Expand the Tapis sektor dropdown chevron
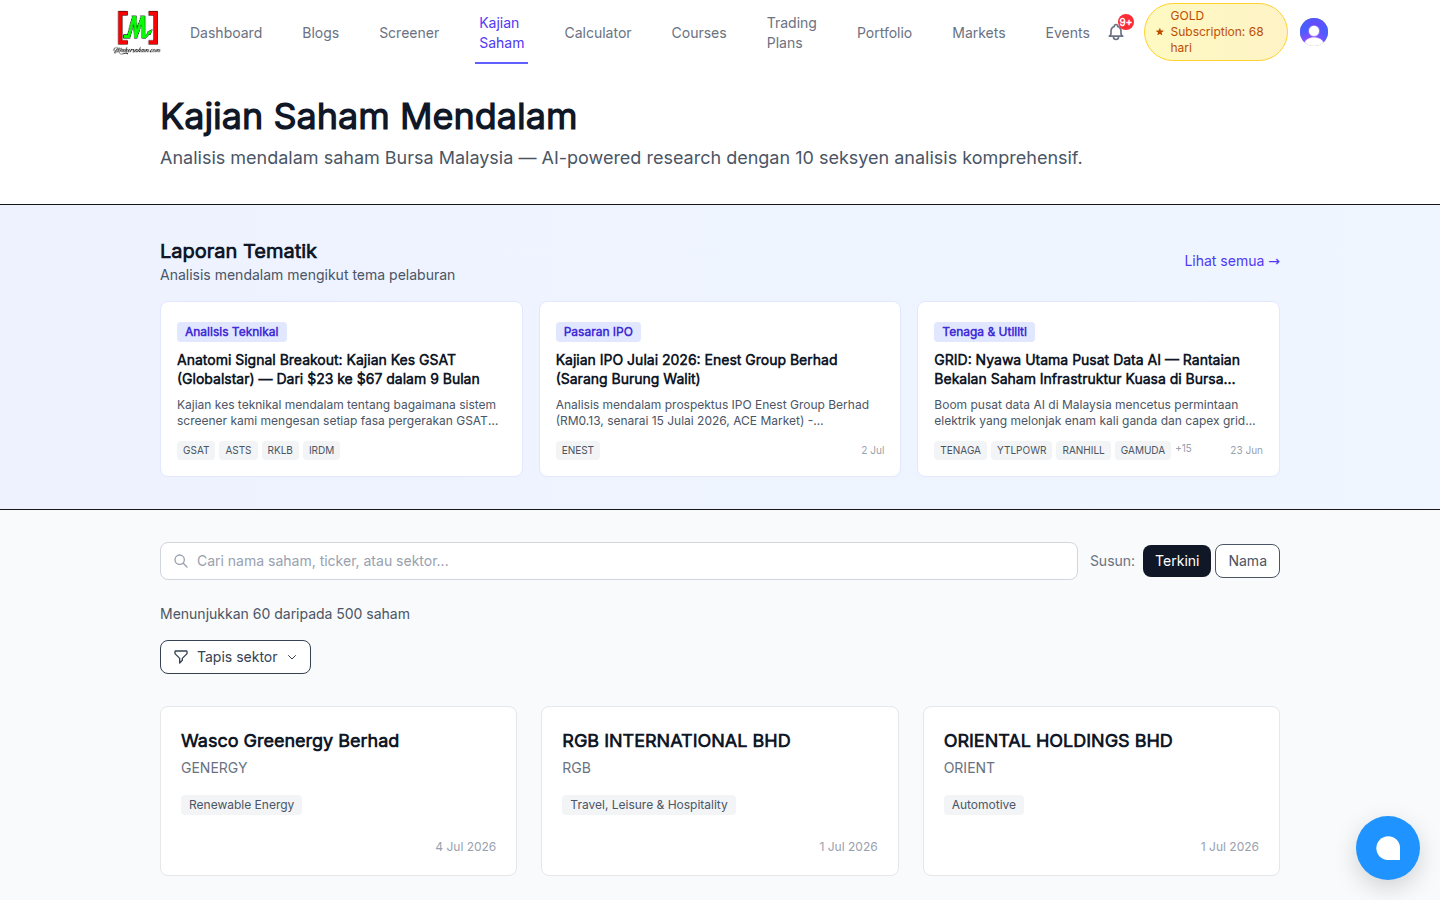This screenshot has height=900, width=1440. pos(292,657)
